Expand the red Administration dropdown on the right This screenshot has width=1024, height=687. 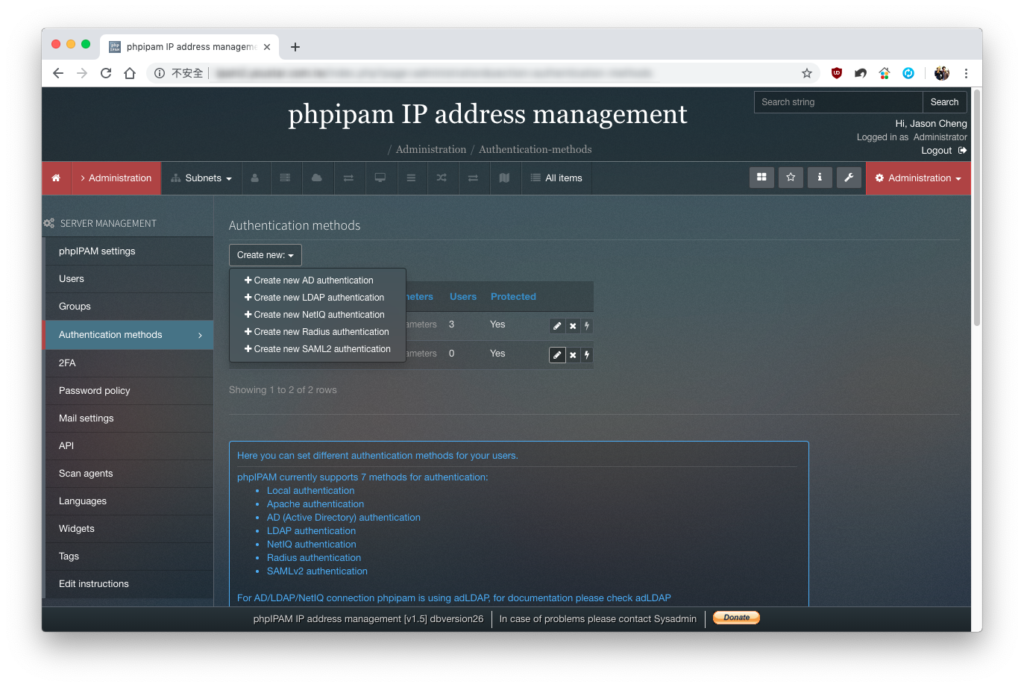(x=918, y=178)
